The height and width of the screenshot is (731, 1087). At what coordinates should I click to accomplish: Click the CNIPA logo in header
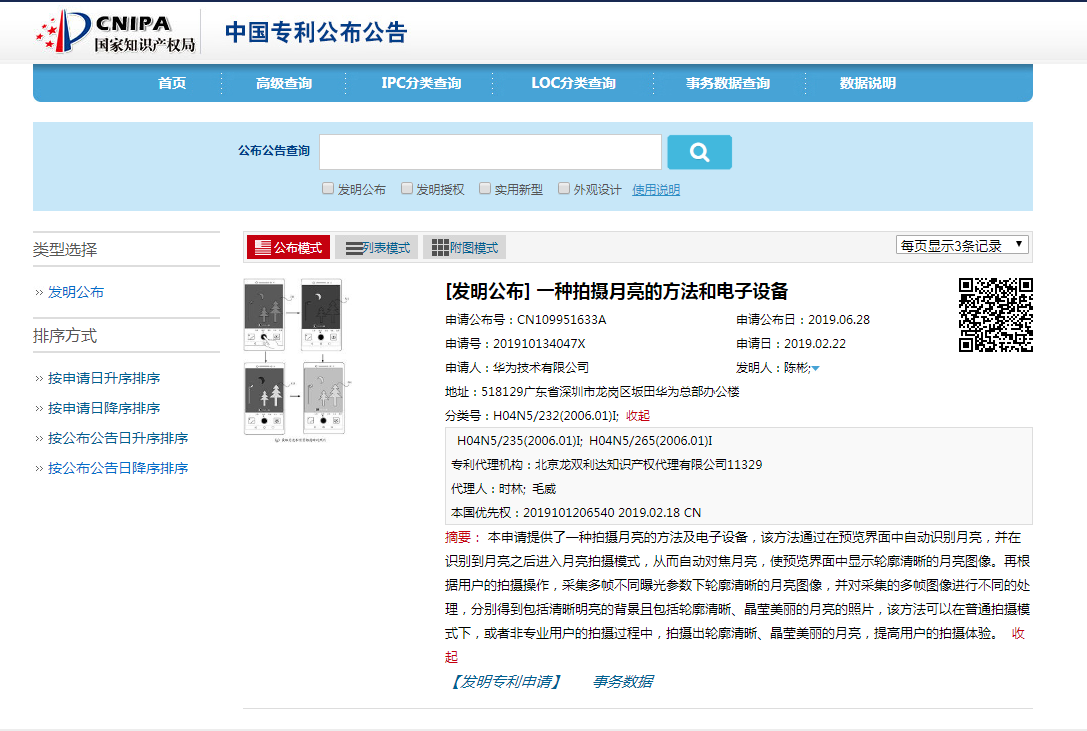coord(115,32)
